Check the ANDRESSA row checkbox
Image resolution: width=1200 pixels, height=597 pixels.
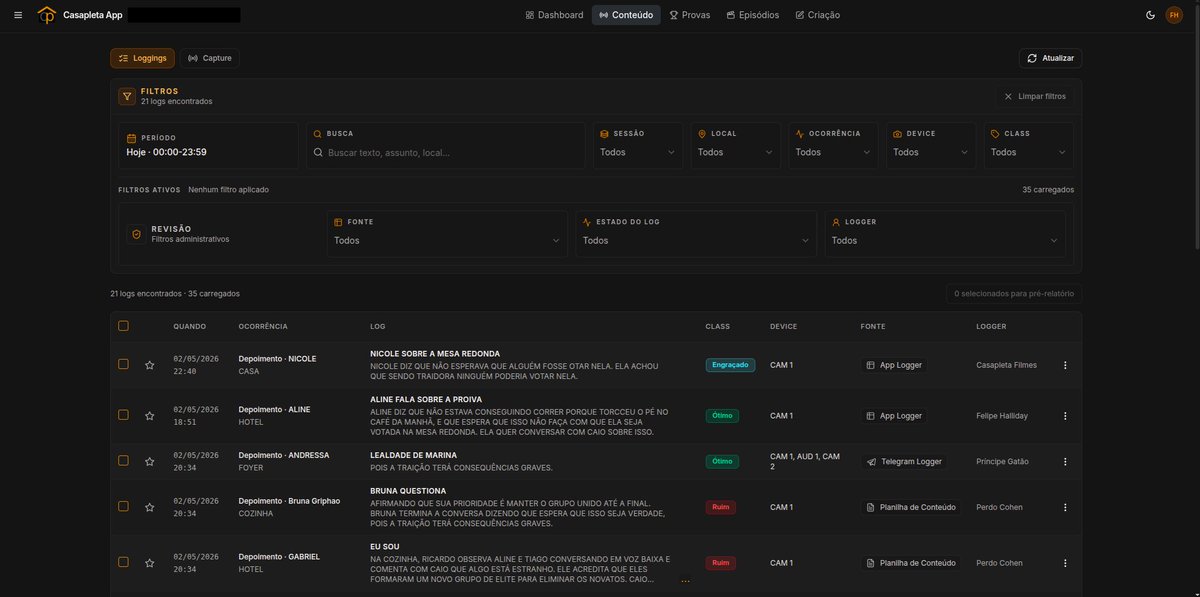coord(123,460)
